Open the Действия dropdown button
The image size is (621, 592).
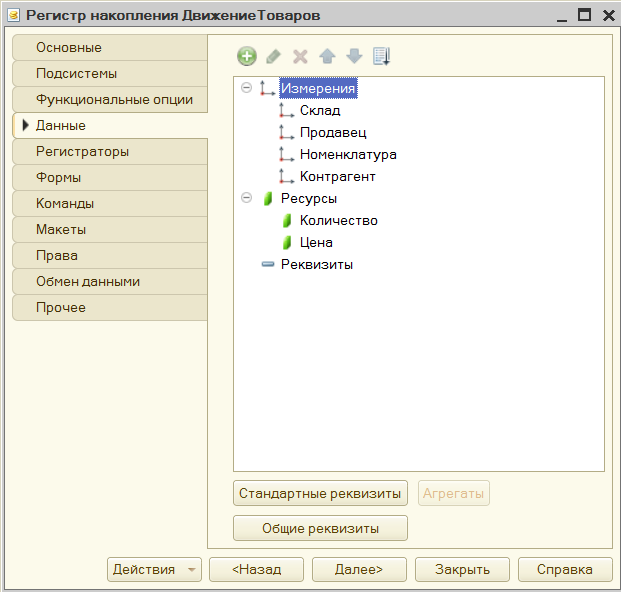(154, 569)
